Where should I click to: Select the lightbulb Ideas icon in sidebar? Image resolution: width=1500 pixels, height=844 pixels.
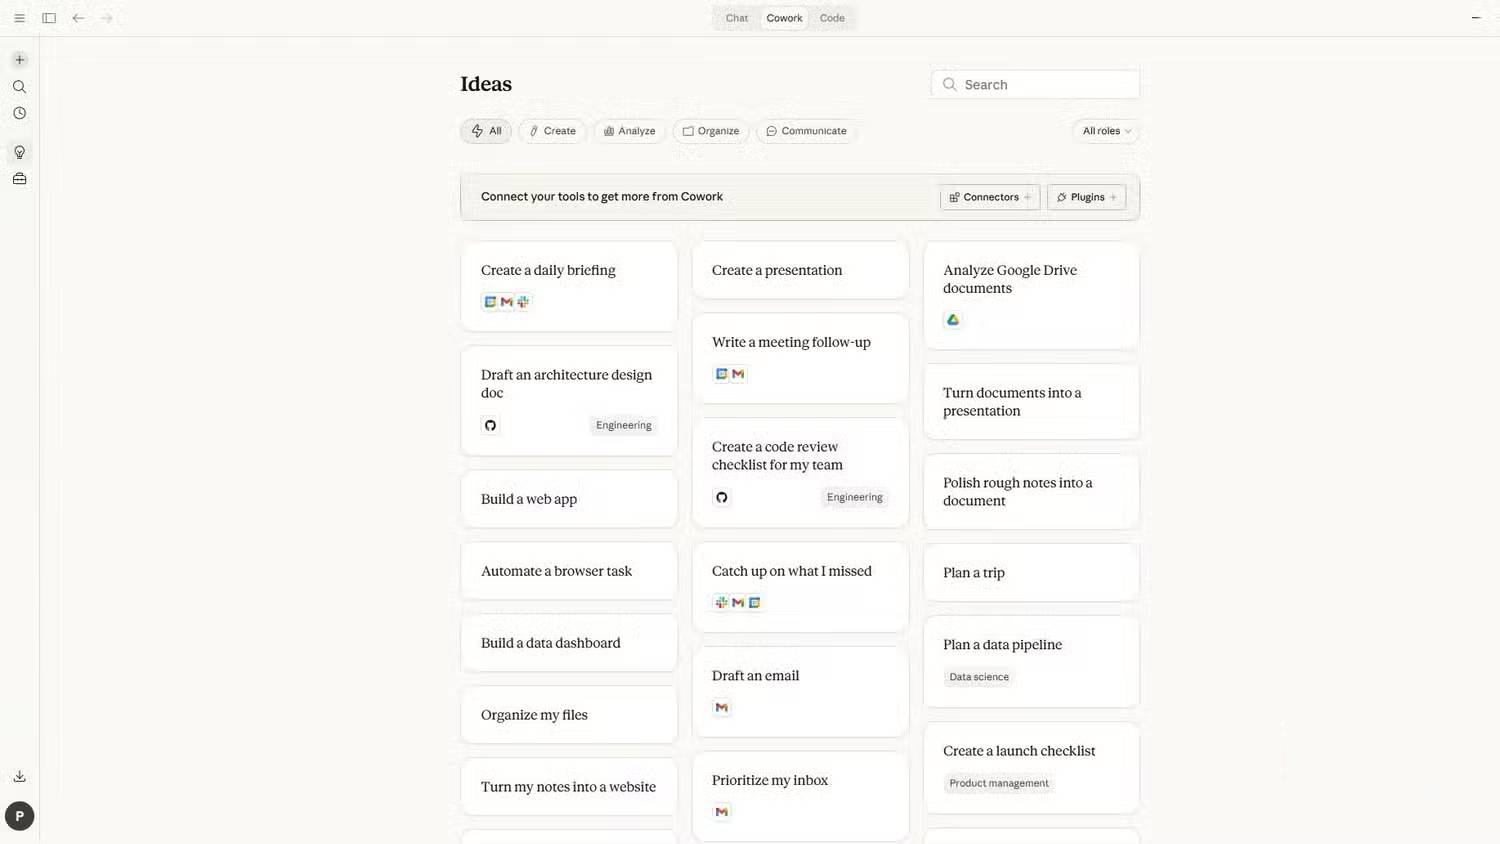click(x=19, y=152)
